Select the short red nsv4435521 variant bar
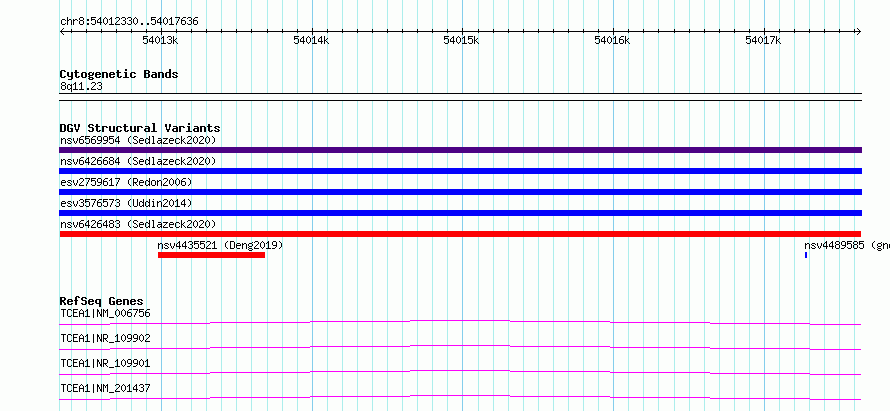The height and width of the screenshot is (411, 890). click(x=211, y=255)
